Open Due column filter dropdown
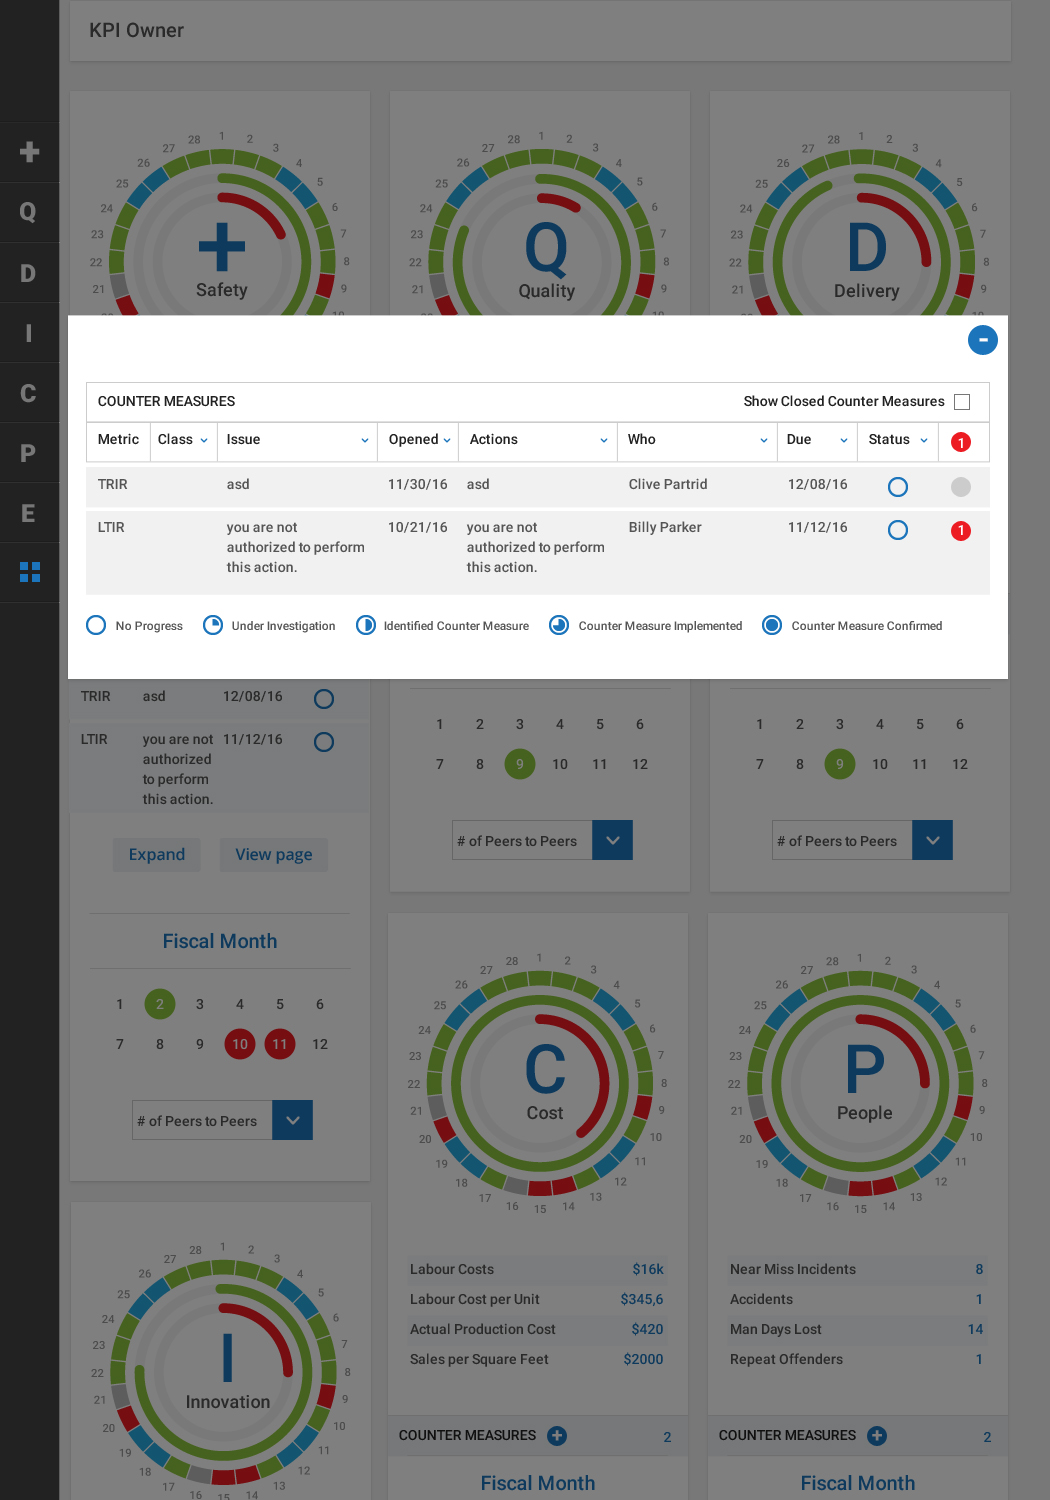The image size is (1050, 1500). (x=844, y=440)
